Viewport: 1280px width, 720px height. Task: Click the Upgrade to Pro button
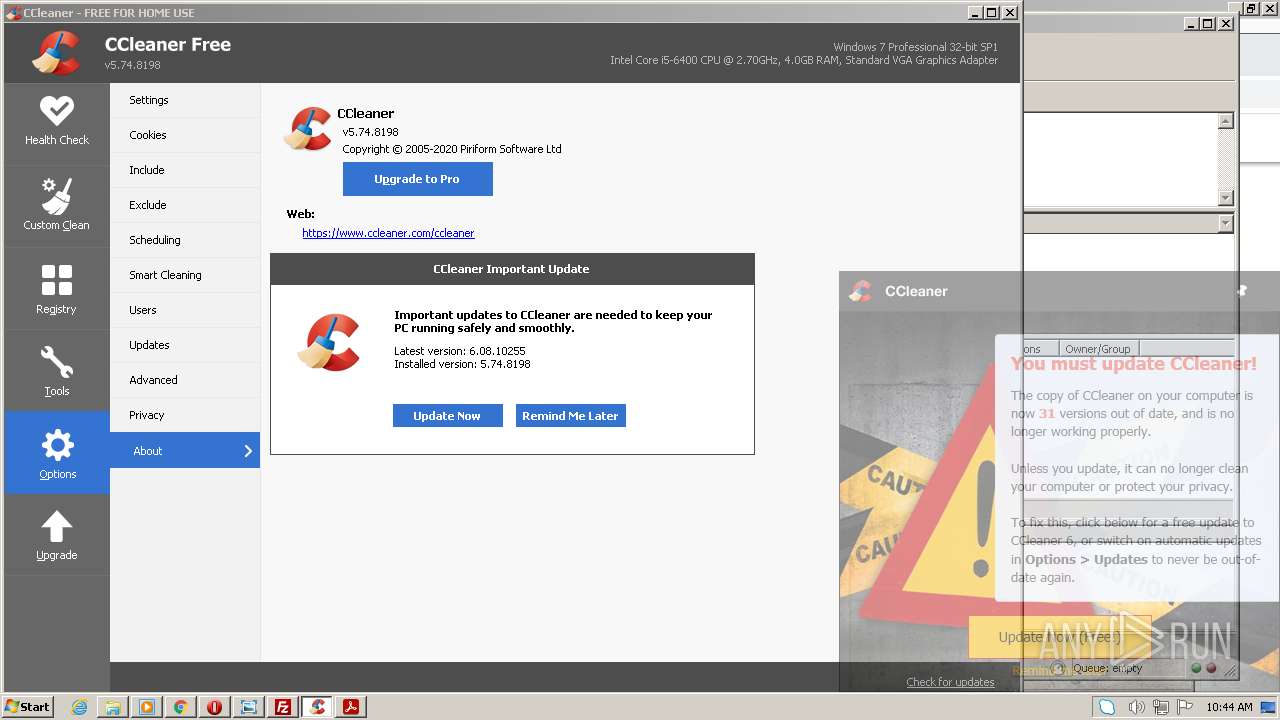tap(417, 179)
